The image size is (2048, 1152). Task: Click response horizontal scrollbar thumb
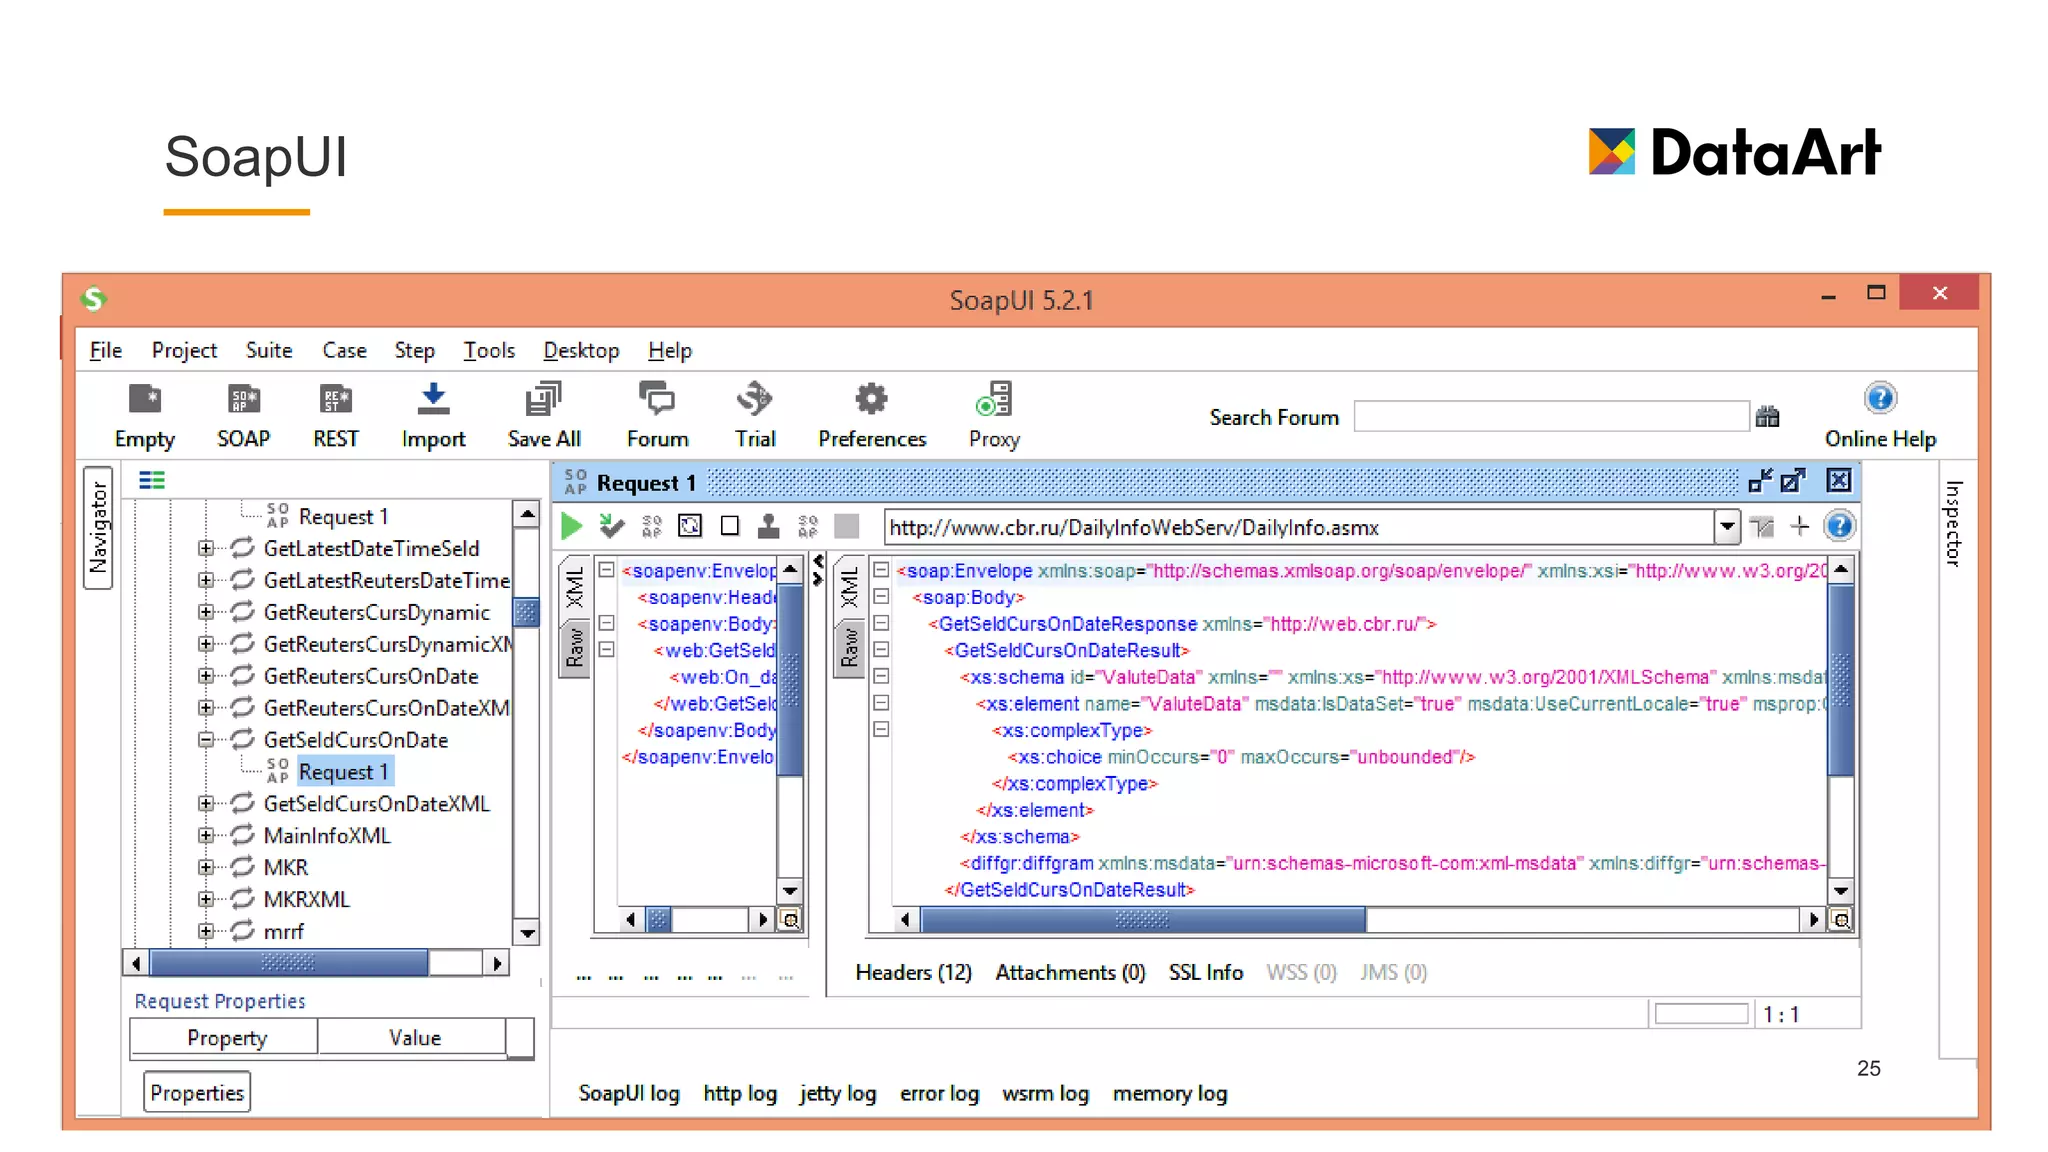[x=1143, y=919]
